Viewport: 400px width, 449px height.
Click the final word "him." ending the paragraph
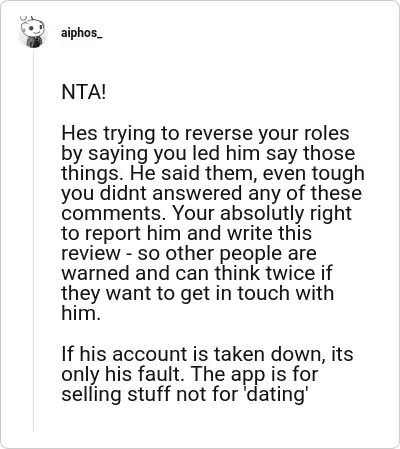(x=81, y=313)
